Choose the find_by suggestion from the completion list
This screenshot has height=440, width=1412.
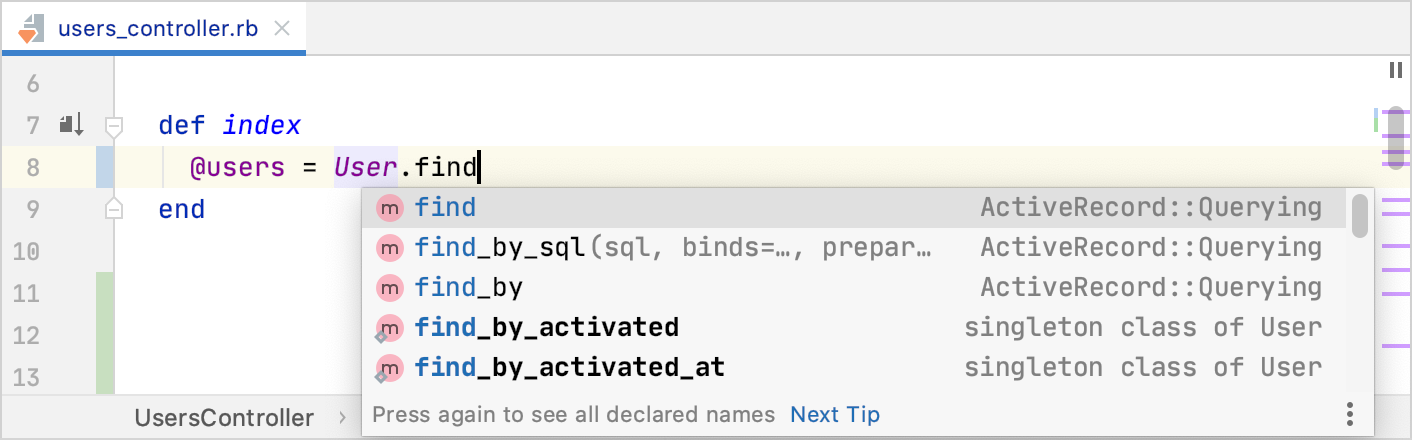pyautogui.click(x=469, y=288)
